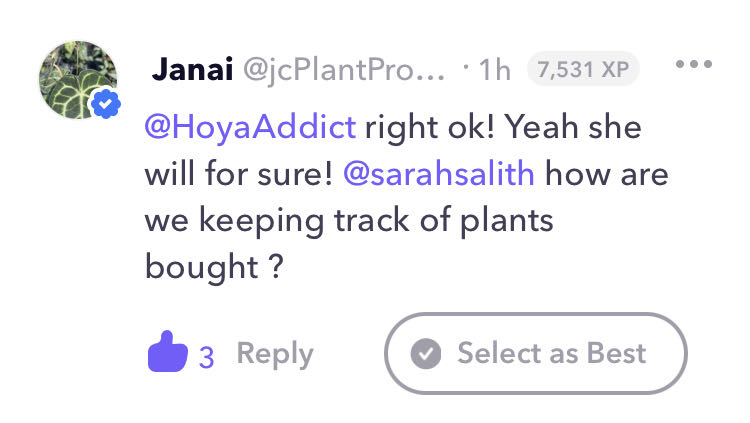The height and width of the screenshot is (423, 750).
Task: Open the @sarahsalith mention
Action: (x=438, y=174)
